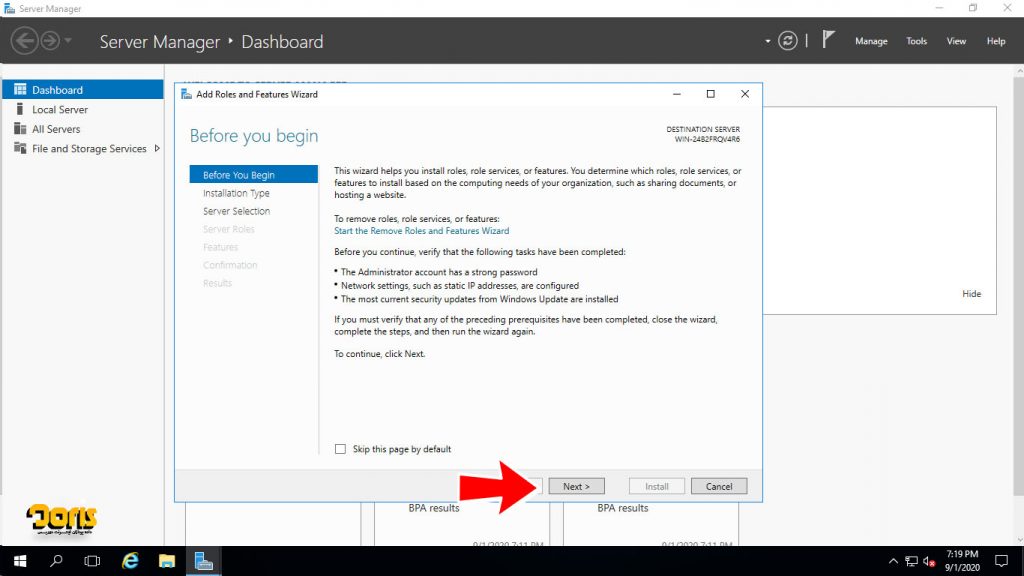1024x576 pixels.
Task: Expand the File and Storage Services arrow
Action: click(x=157, y=148)
